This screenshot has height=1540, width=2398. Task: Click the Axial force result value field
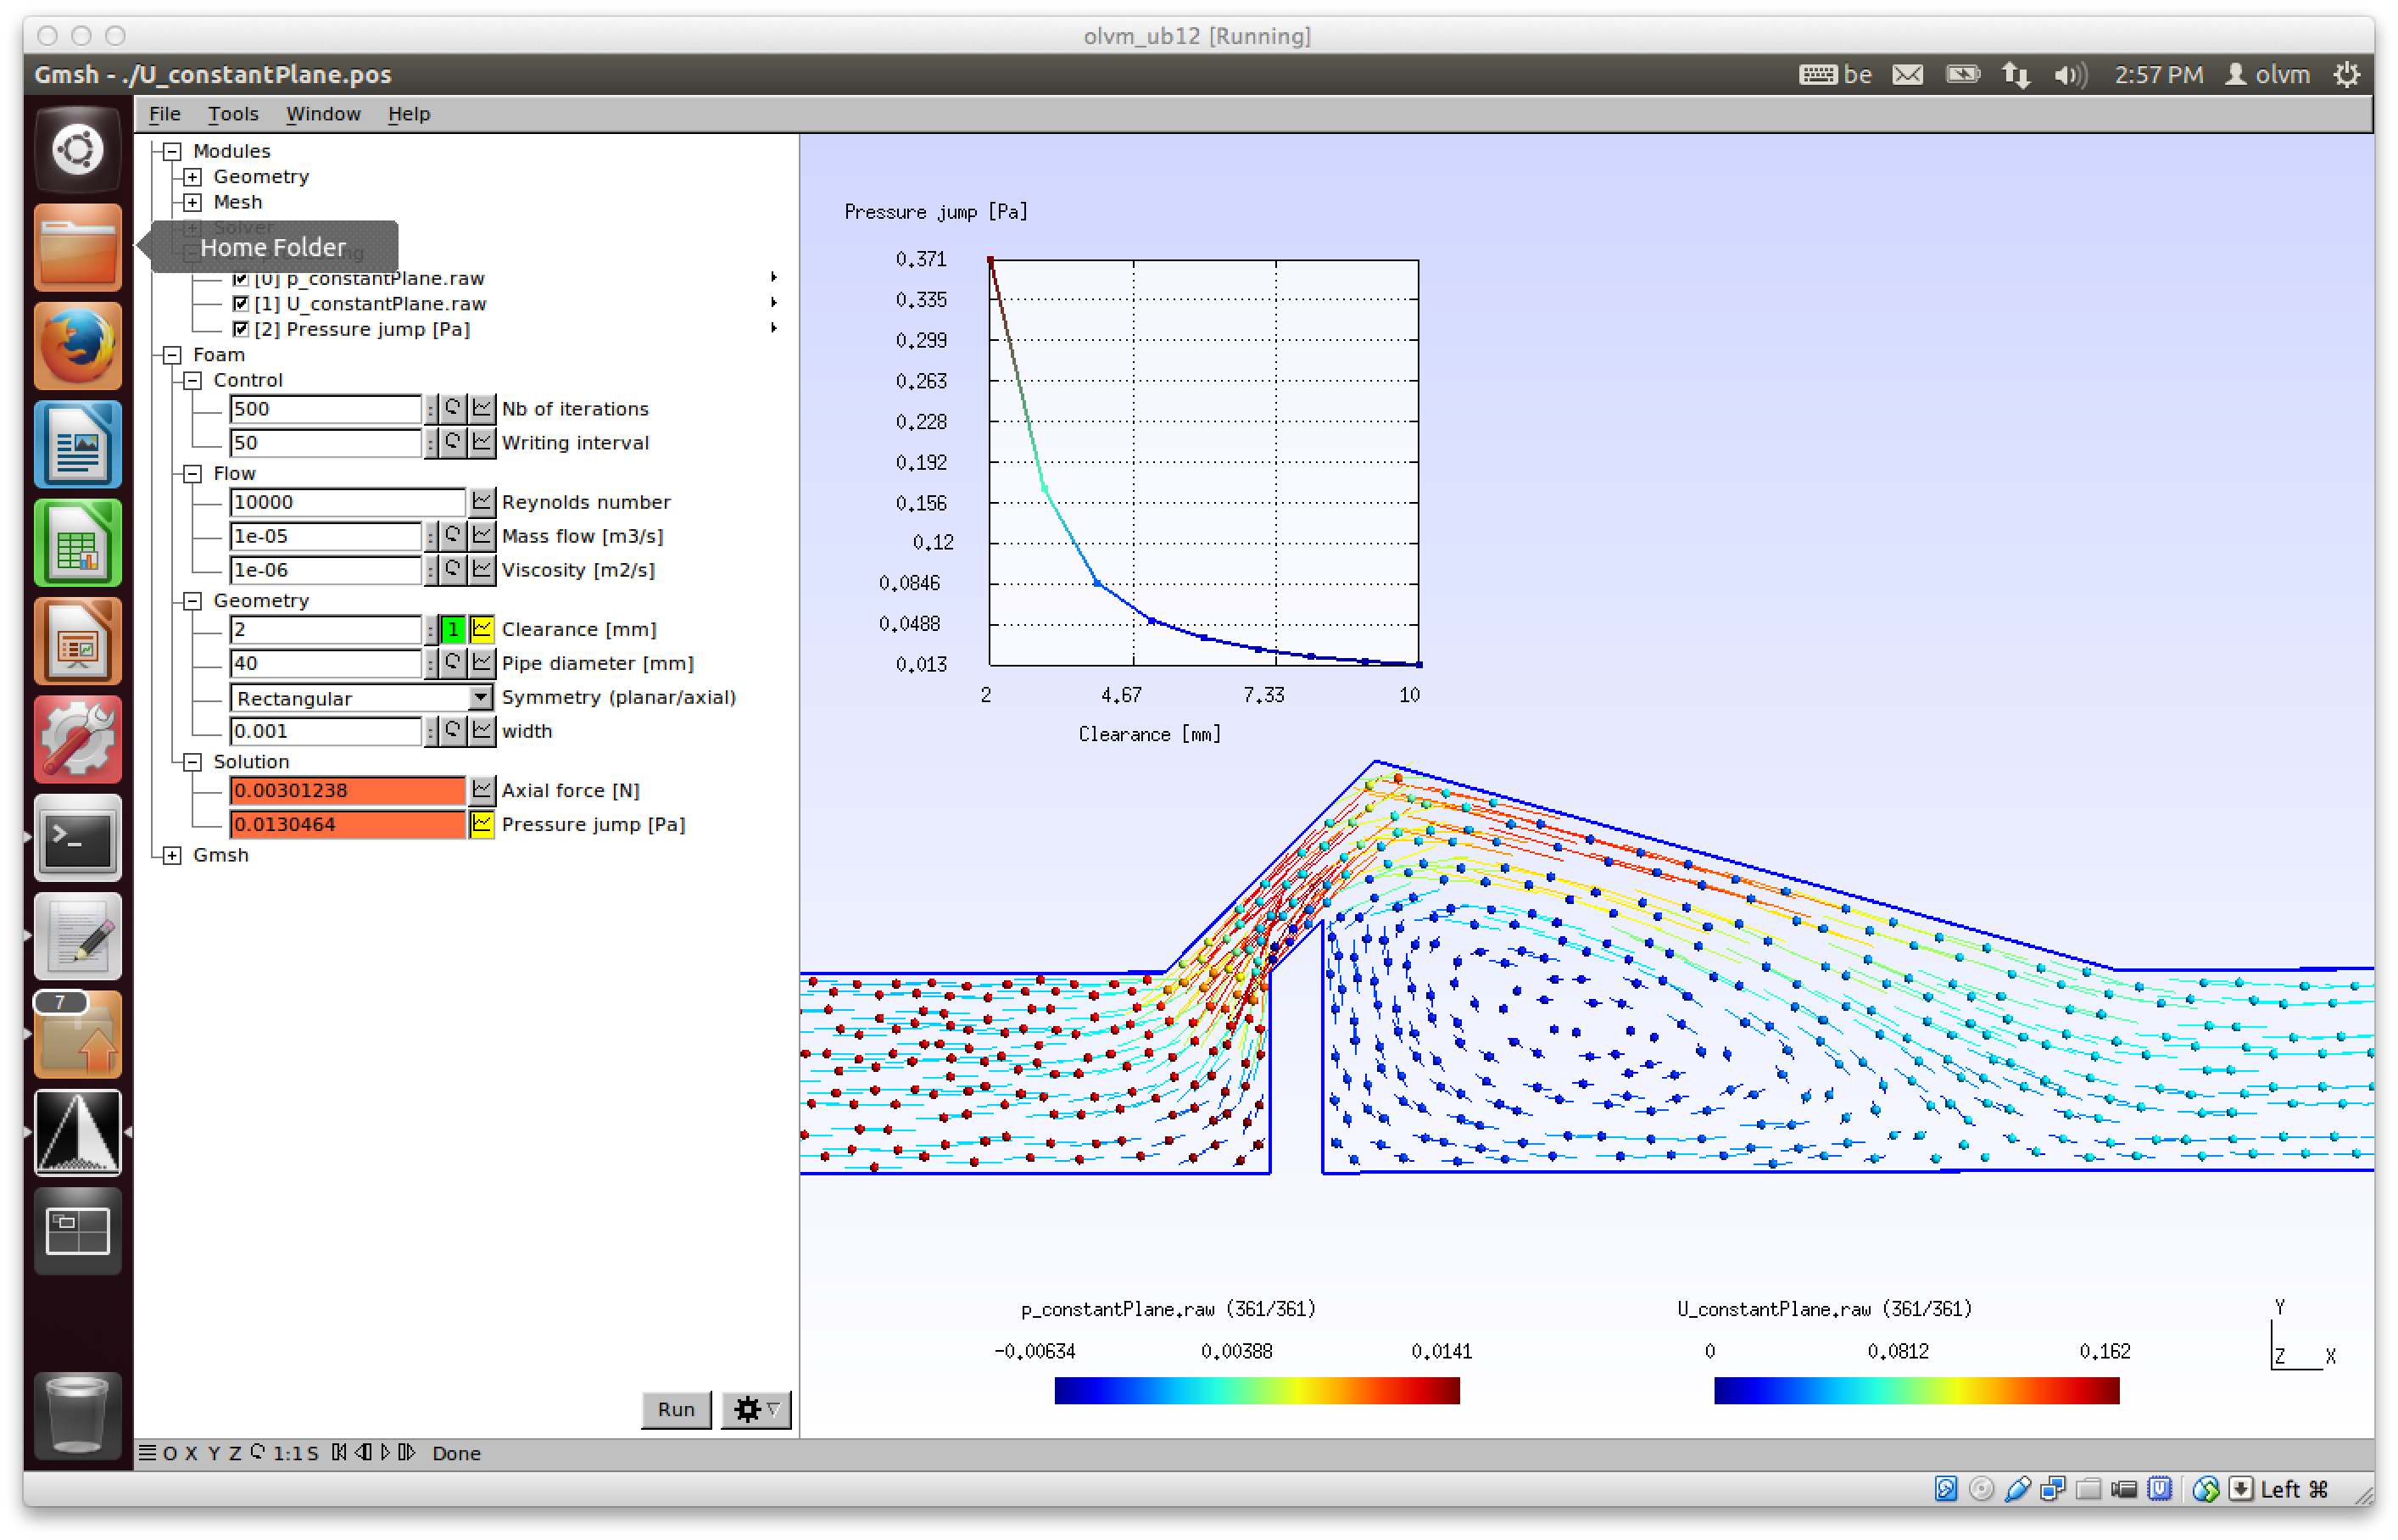[x=347, y=790]
